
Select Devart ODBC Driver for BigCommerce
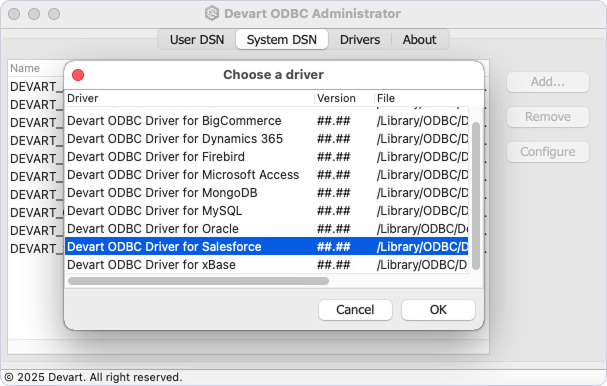point(266,121)
